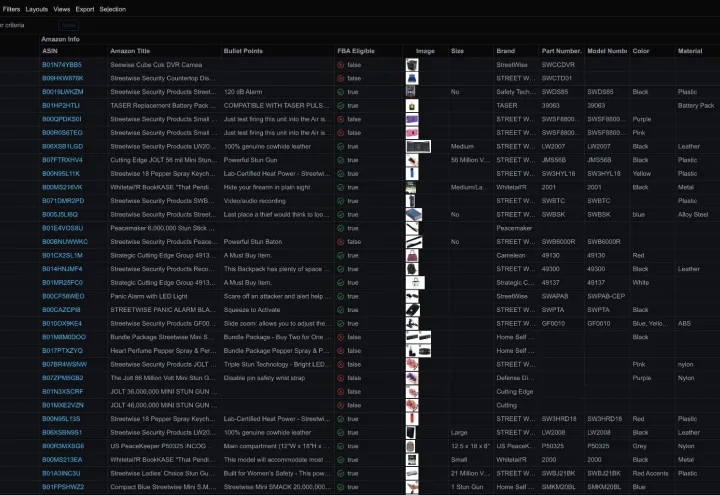
Task: Select material cell 'Alloy Steel'
Action: click(693, 214)
